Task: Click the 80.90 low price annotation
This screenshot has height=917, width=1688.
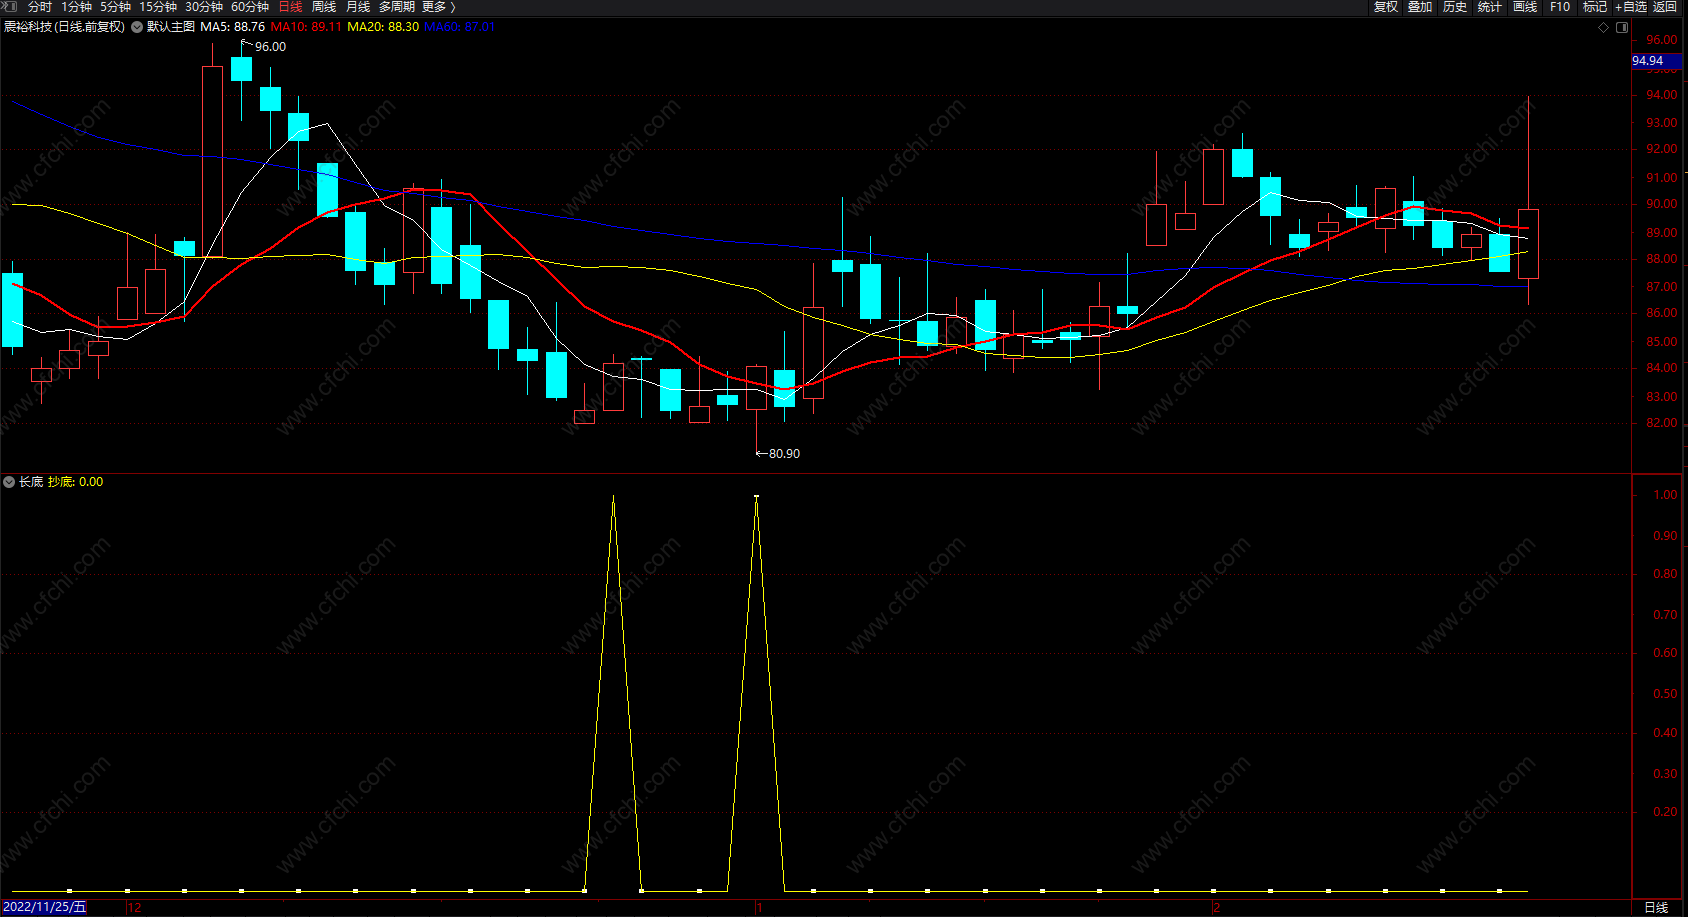Action: tap(784, 454)
